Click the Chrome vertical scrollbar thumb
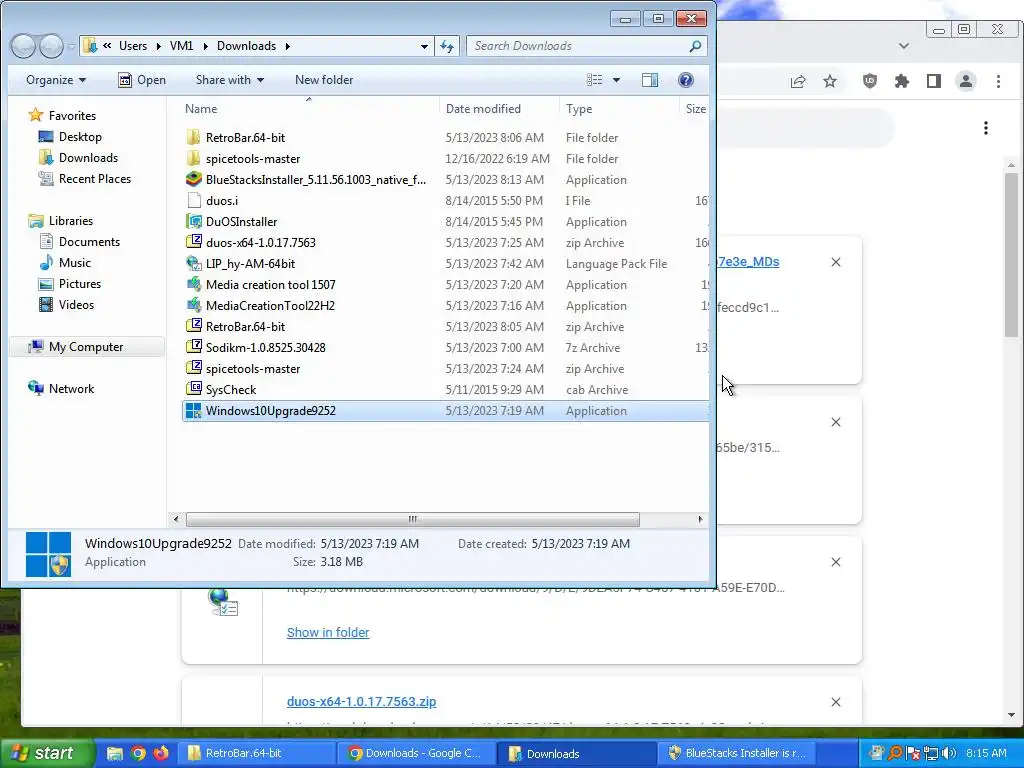Viewport: 1024px width, 768px height. click(1012, 255)
